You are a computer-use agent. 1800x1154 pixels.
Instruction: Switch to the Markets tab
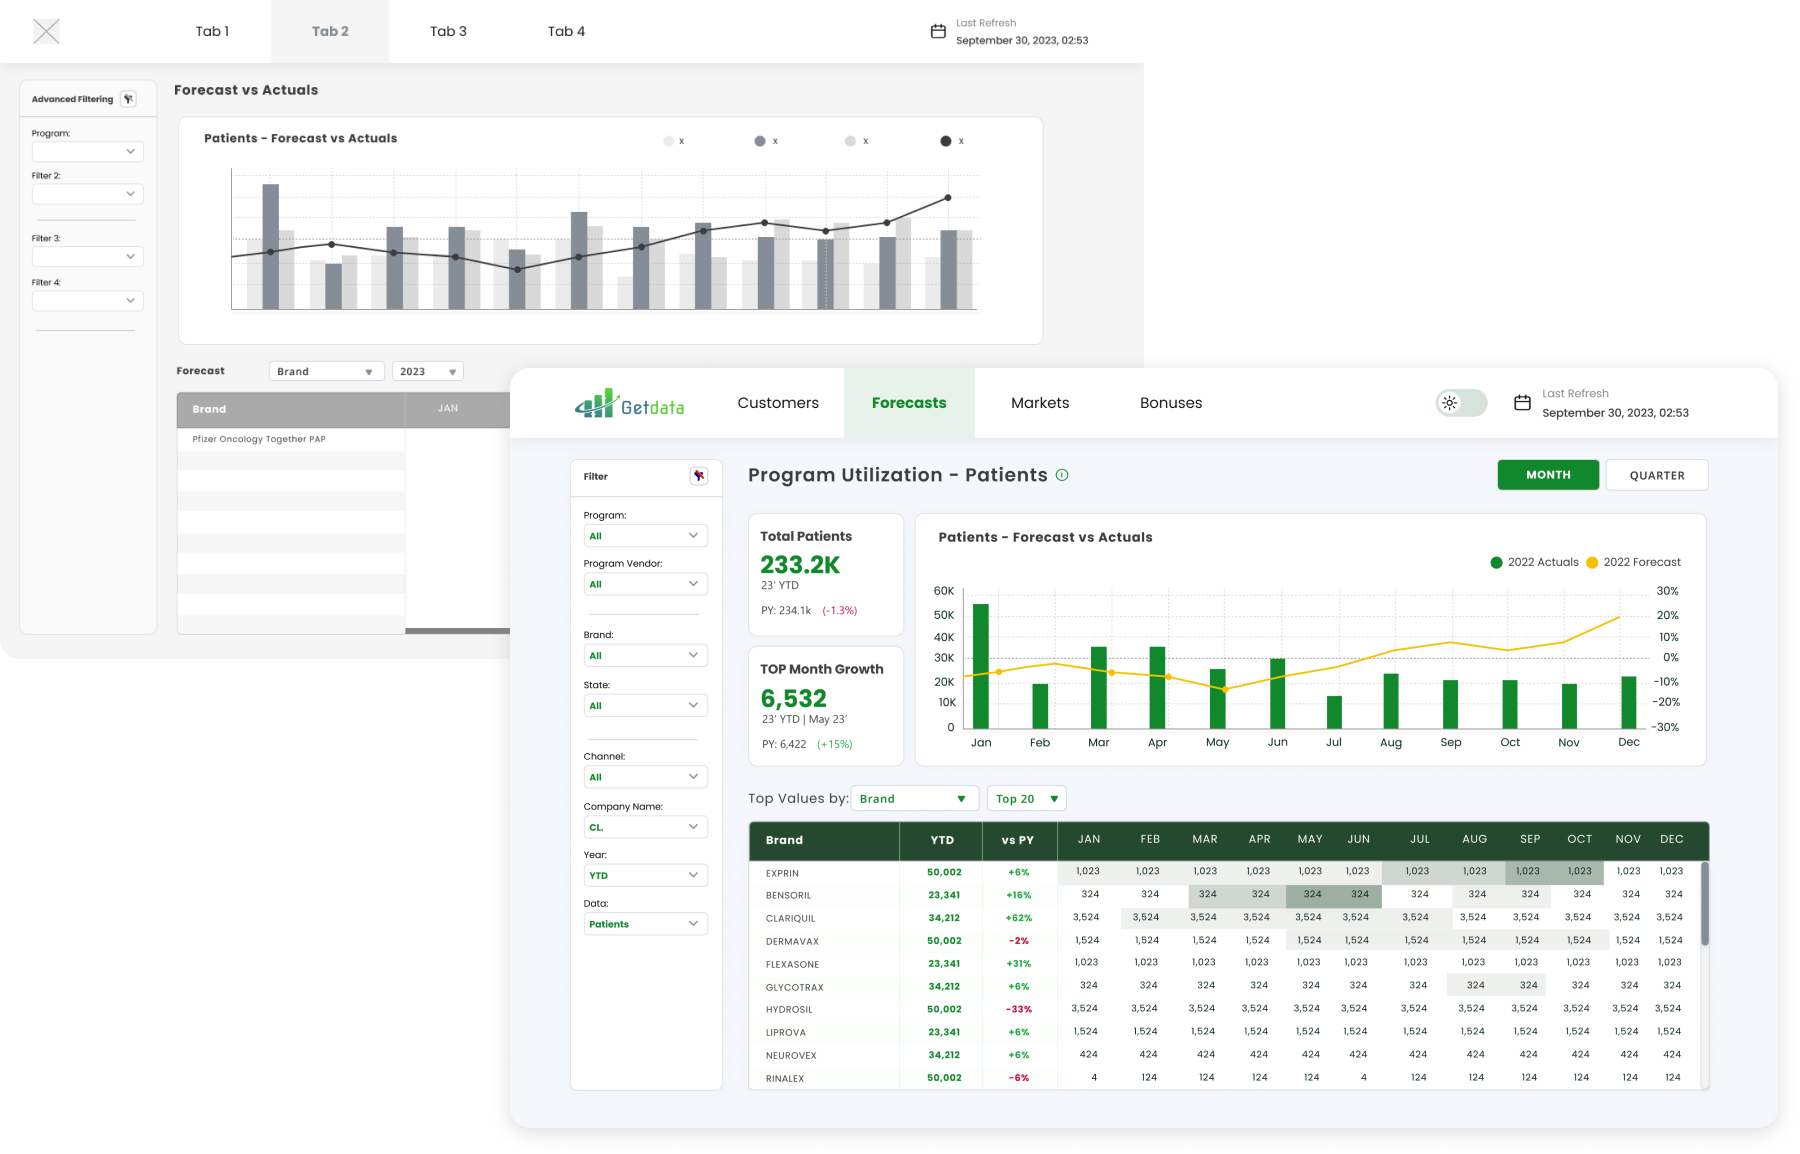pyautogui.click(x=1039, y=403)
